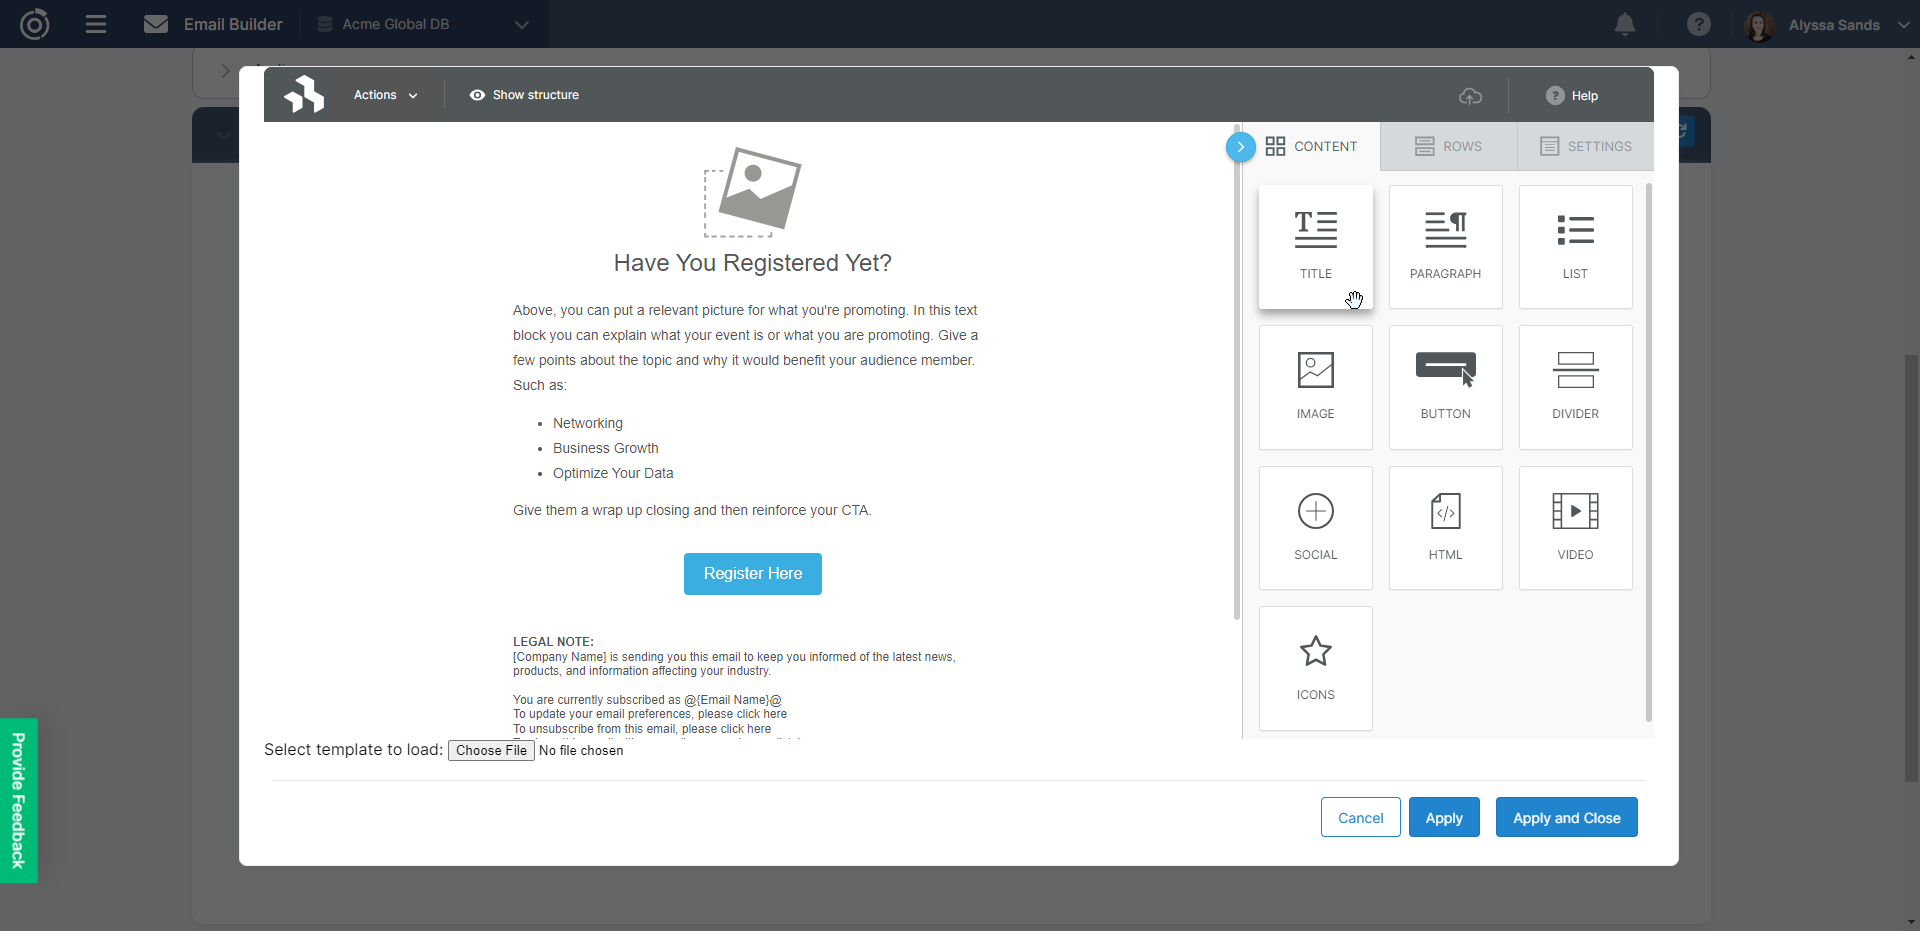The height and width of the screenshot is (931, 1920).
Task: Select the Title content block
Action: click(x=1315, y=247)
